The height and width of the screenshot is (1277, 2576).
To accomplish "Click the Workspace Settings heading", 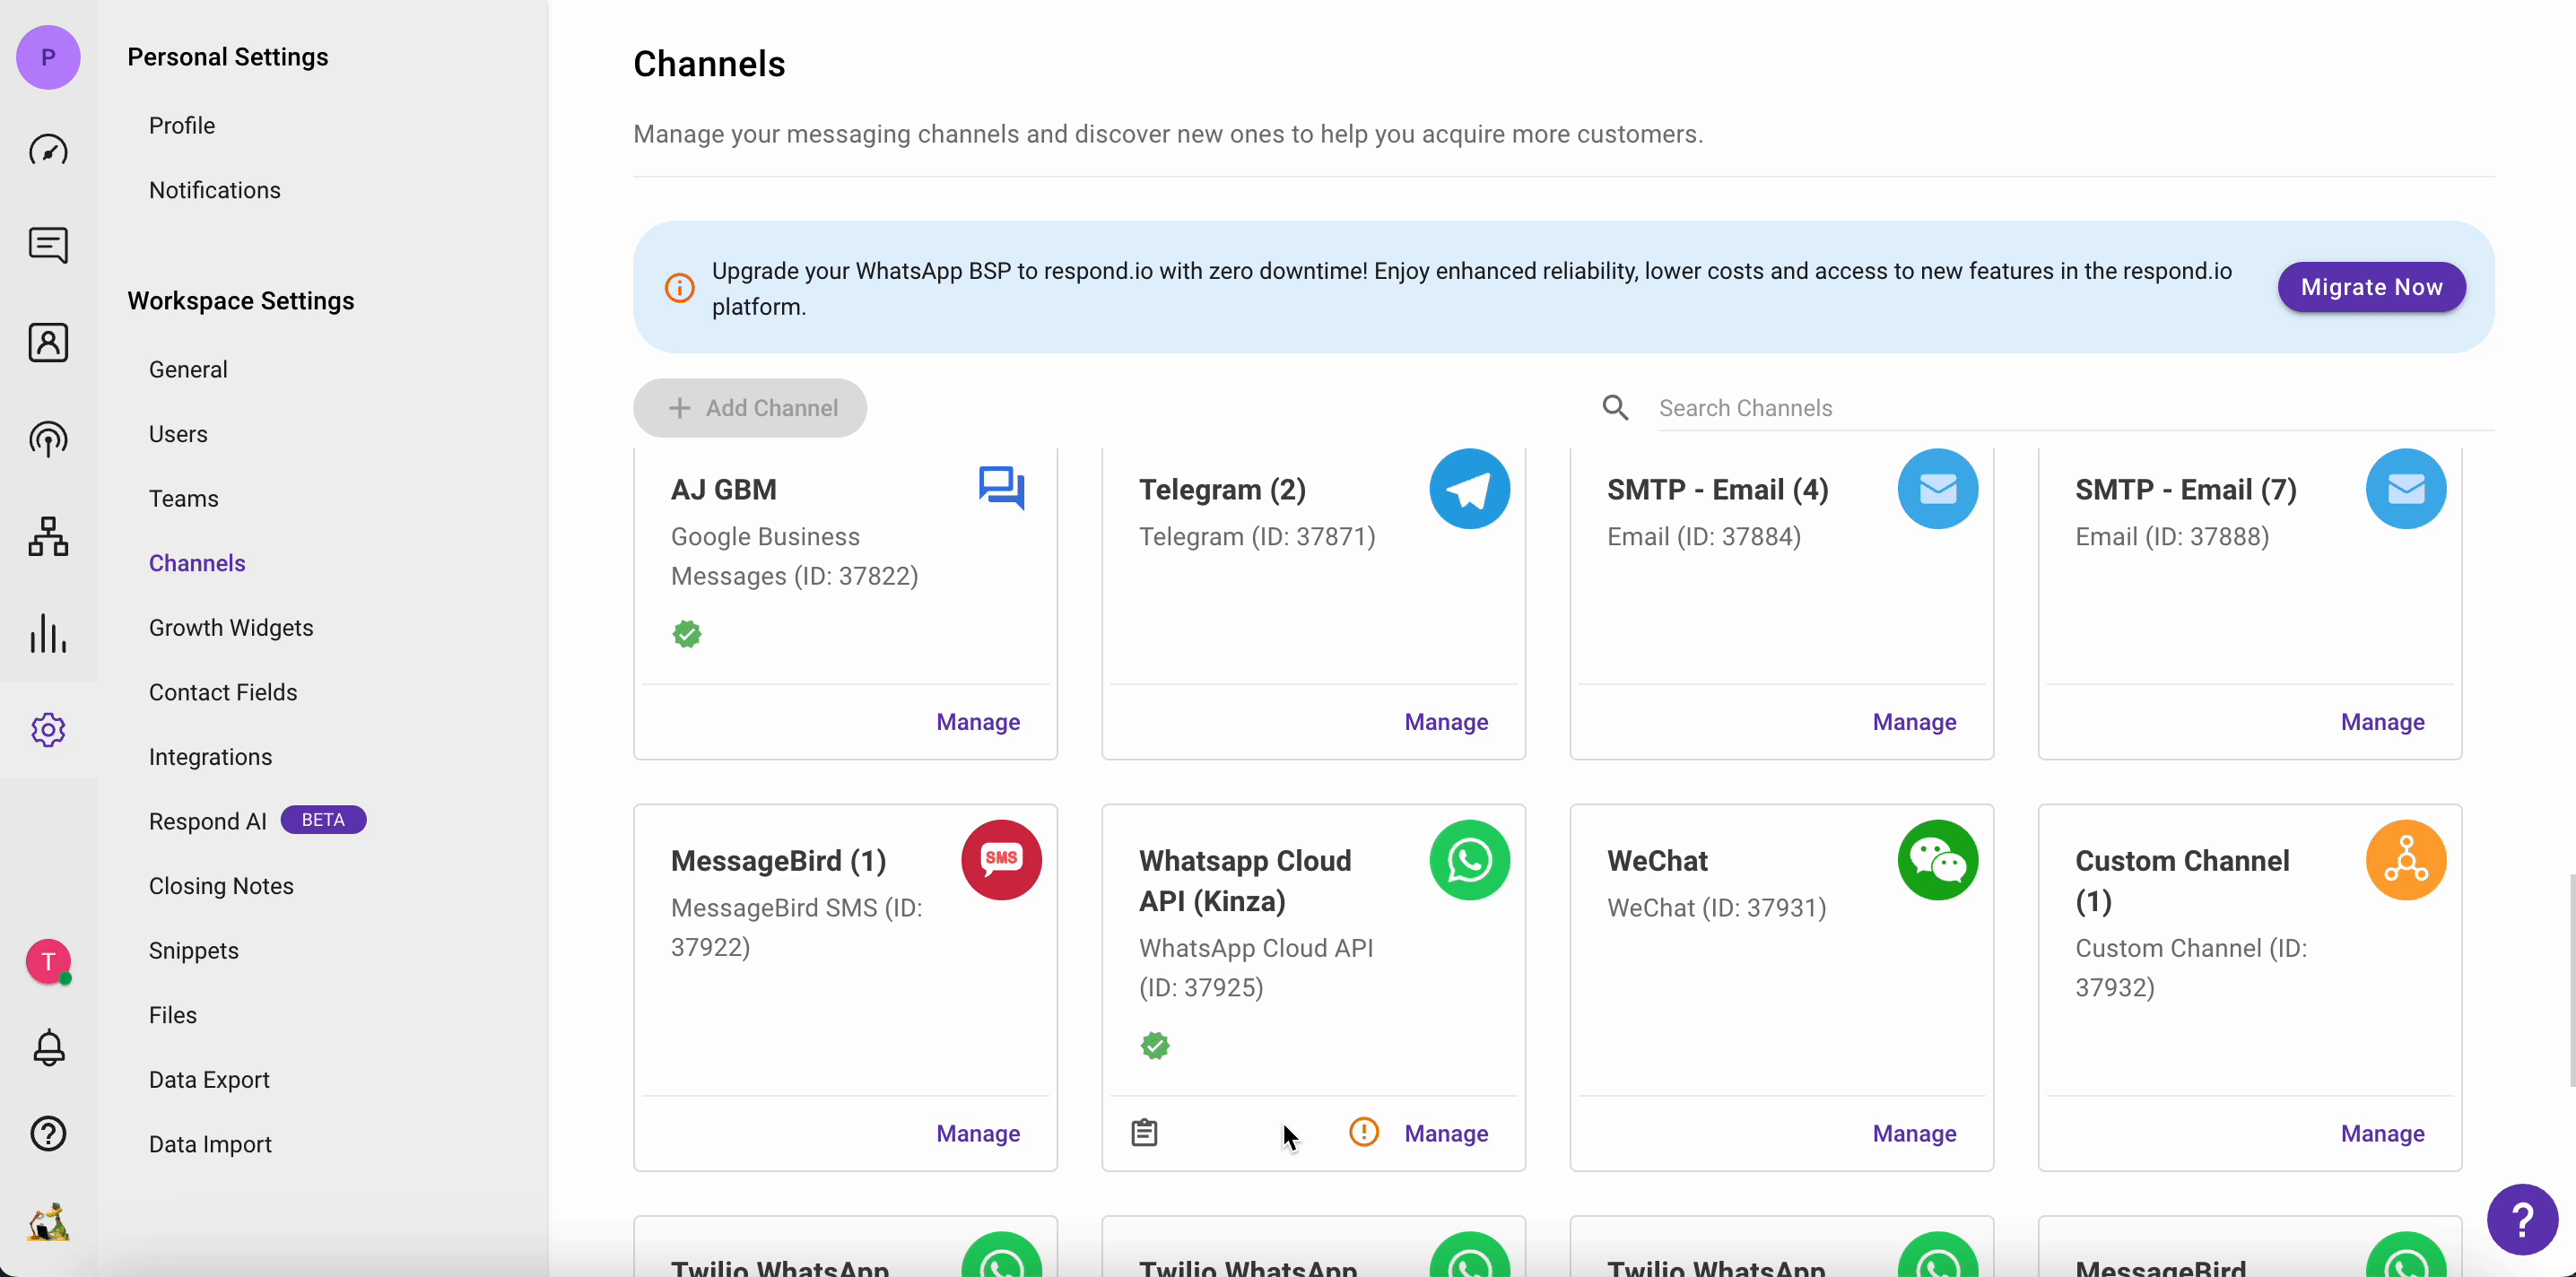I will [241, 301].
